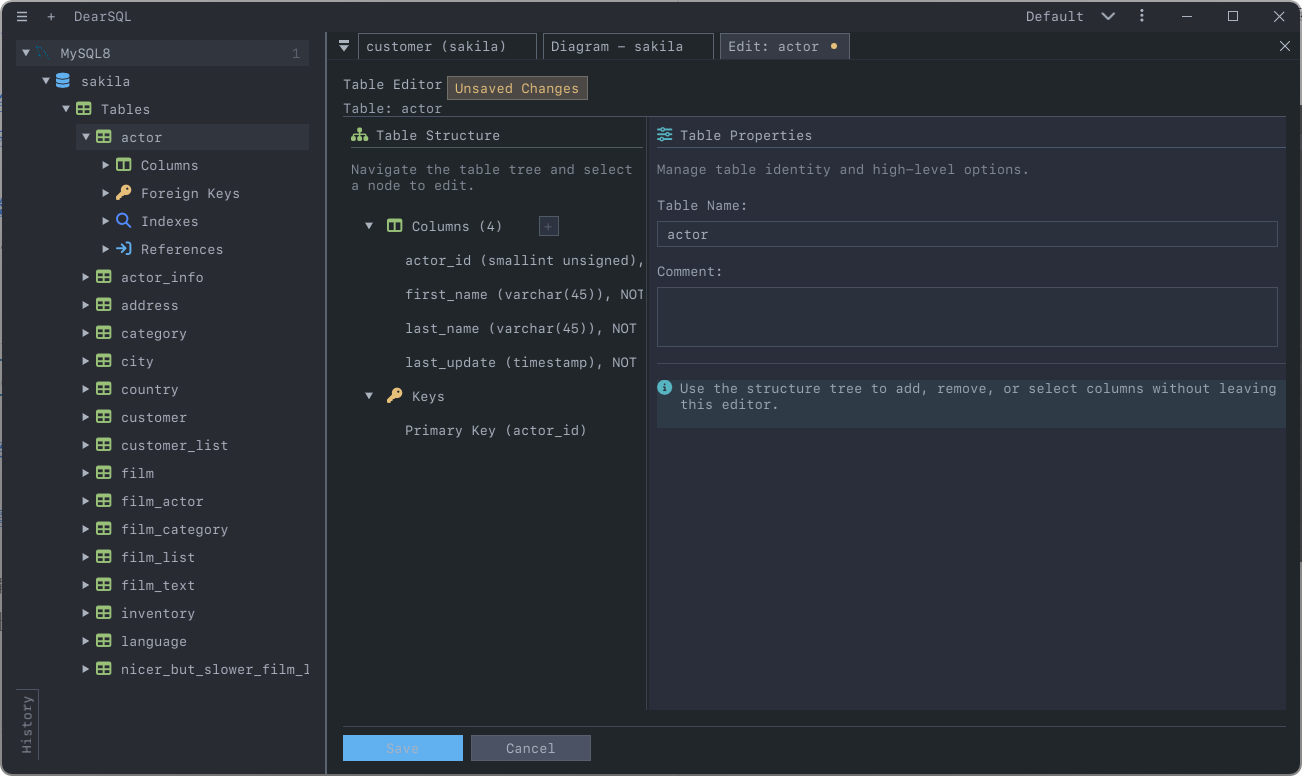
Task: Switch to the Diagram - sakila tab
Action: [x=628, y=47]
